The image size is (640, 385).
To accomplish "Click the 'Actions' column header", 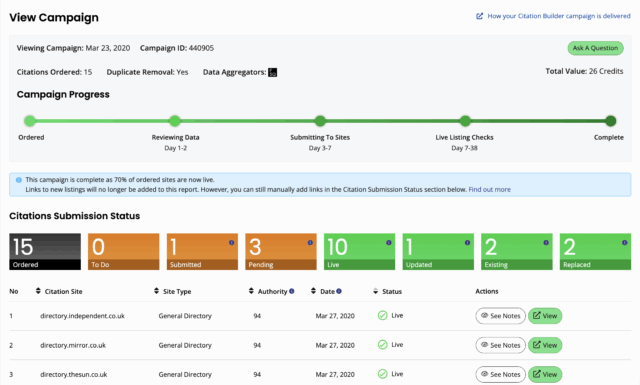I will click(x=487, y=291).
